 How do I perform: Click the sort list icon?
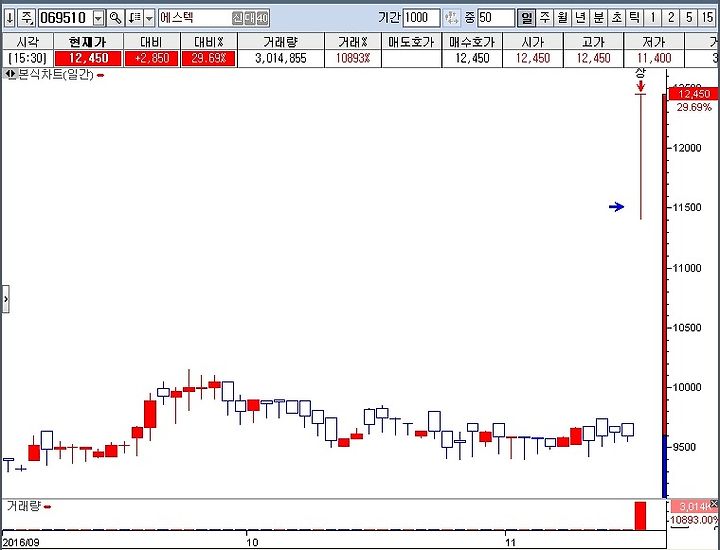click(135, 18)
